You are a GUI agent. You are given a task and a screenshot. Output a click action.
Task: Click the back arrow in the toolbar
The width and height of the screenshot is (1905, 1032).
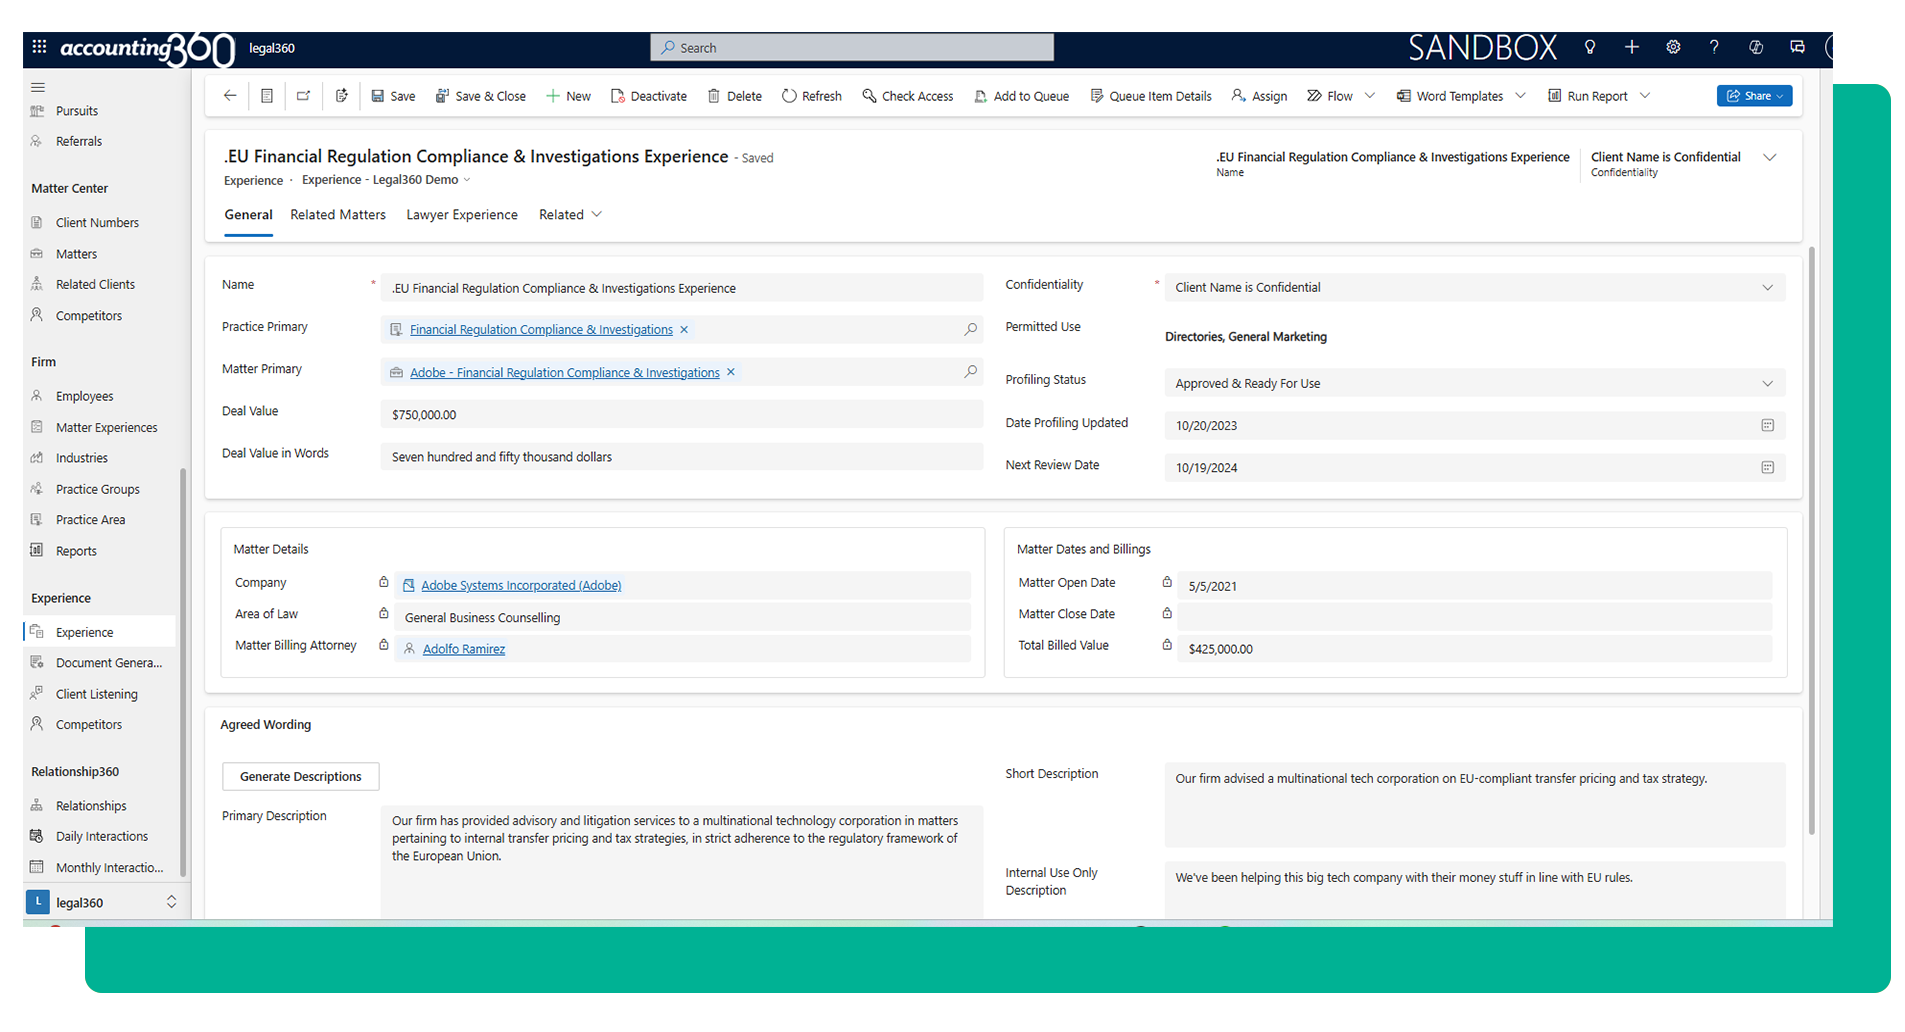point(230,96)
